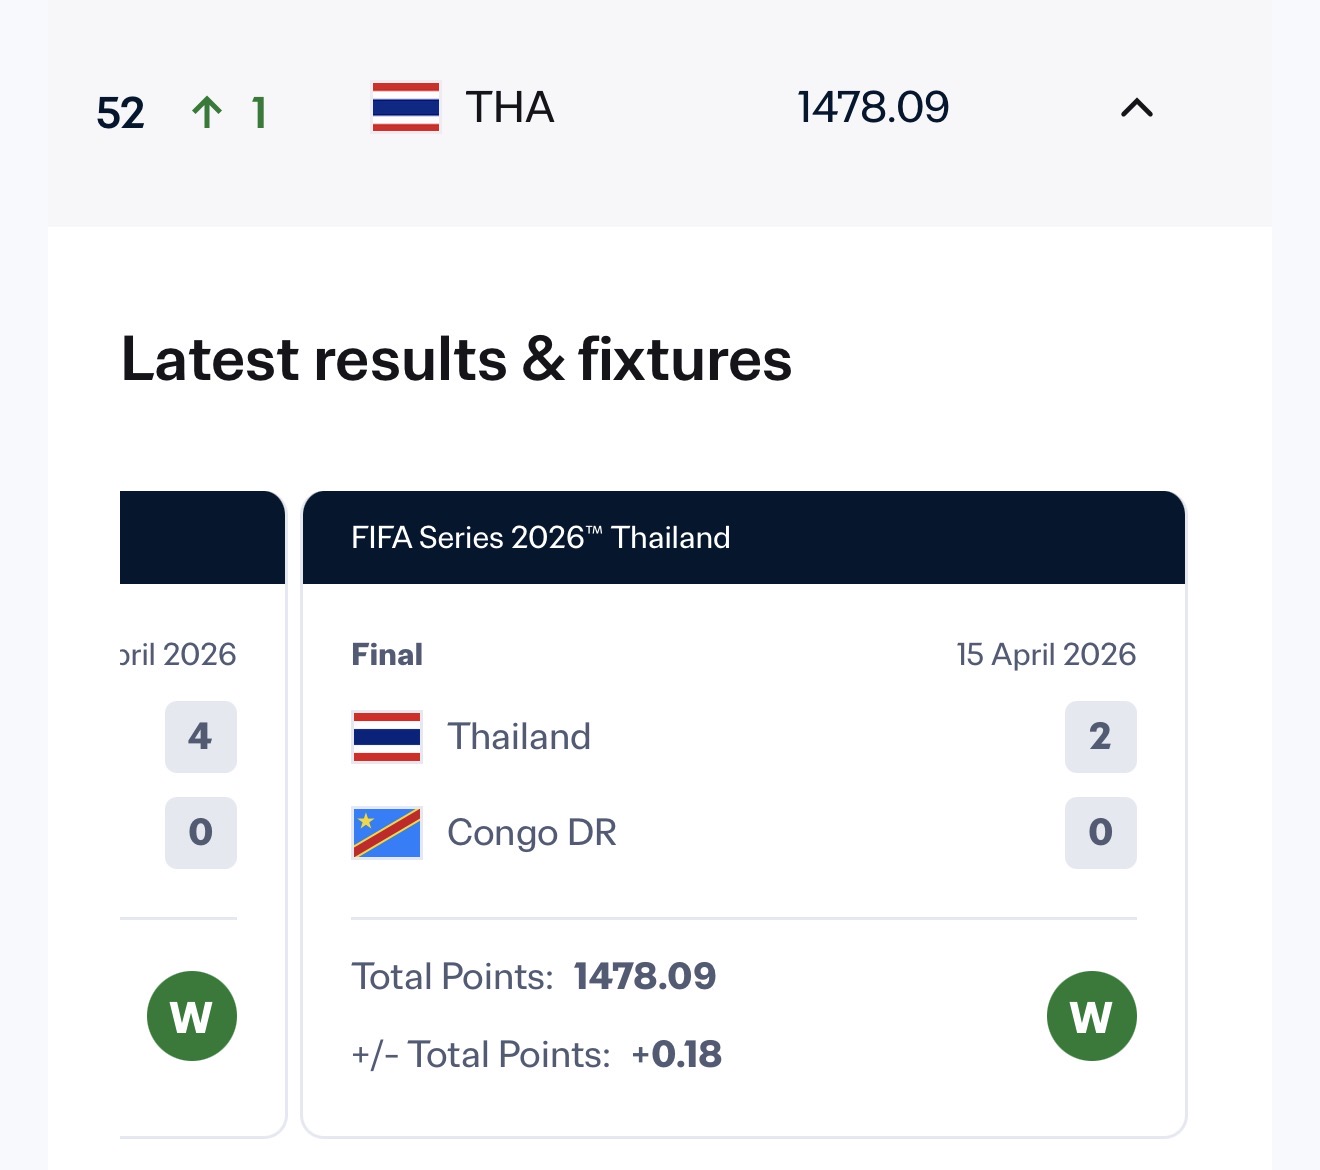Select Thailand team name in Final match
Screen dimensions: 1320x1170
coord(519,737)
